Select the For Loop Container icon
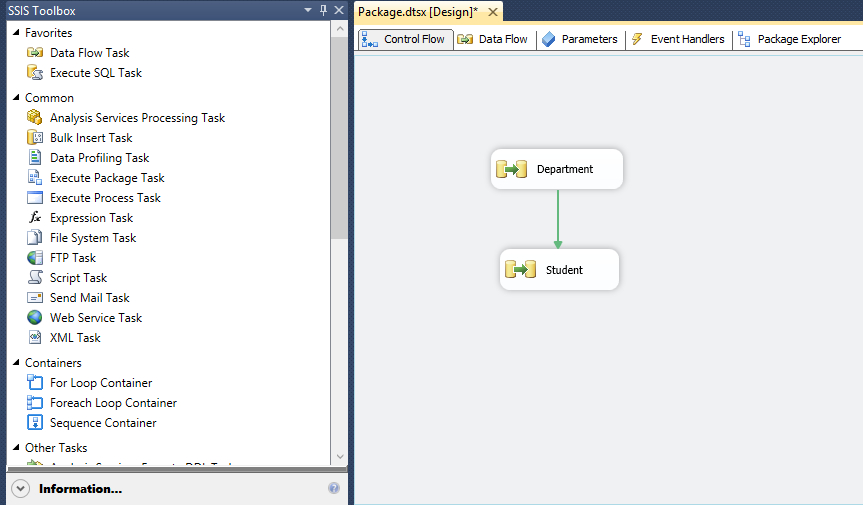The width and height of the screenshot is (863, 505). click(35, 382)
